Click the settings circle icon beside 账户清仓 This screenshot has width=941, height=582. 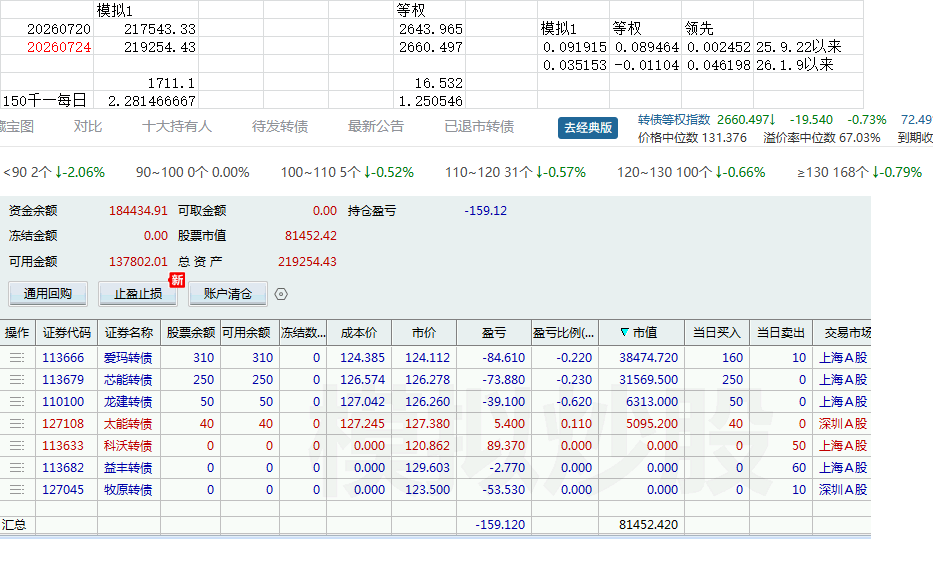pos(281,294)
